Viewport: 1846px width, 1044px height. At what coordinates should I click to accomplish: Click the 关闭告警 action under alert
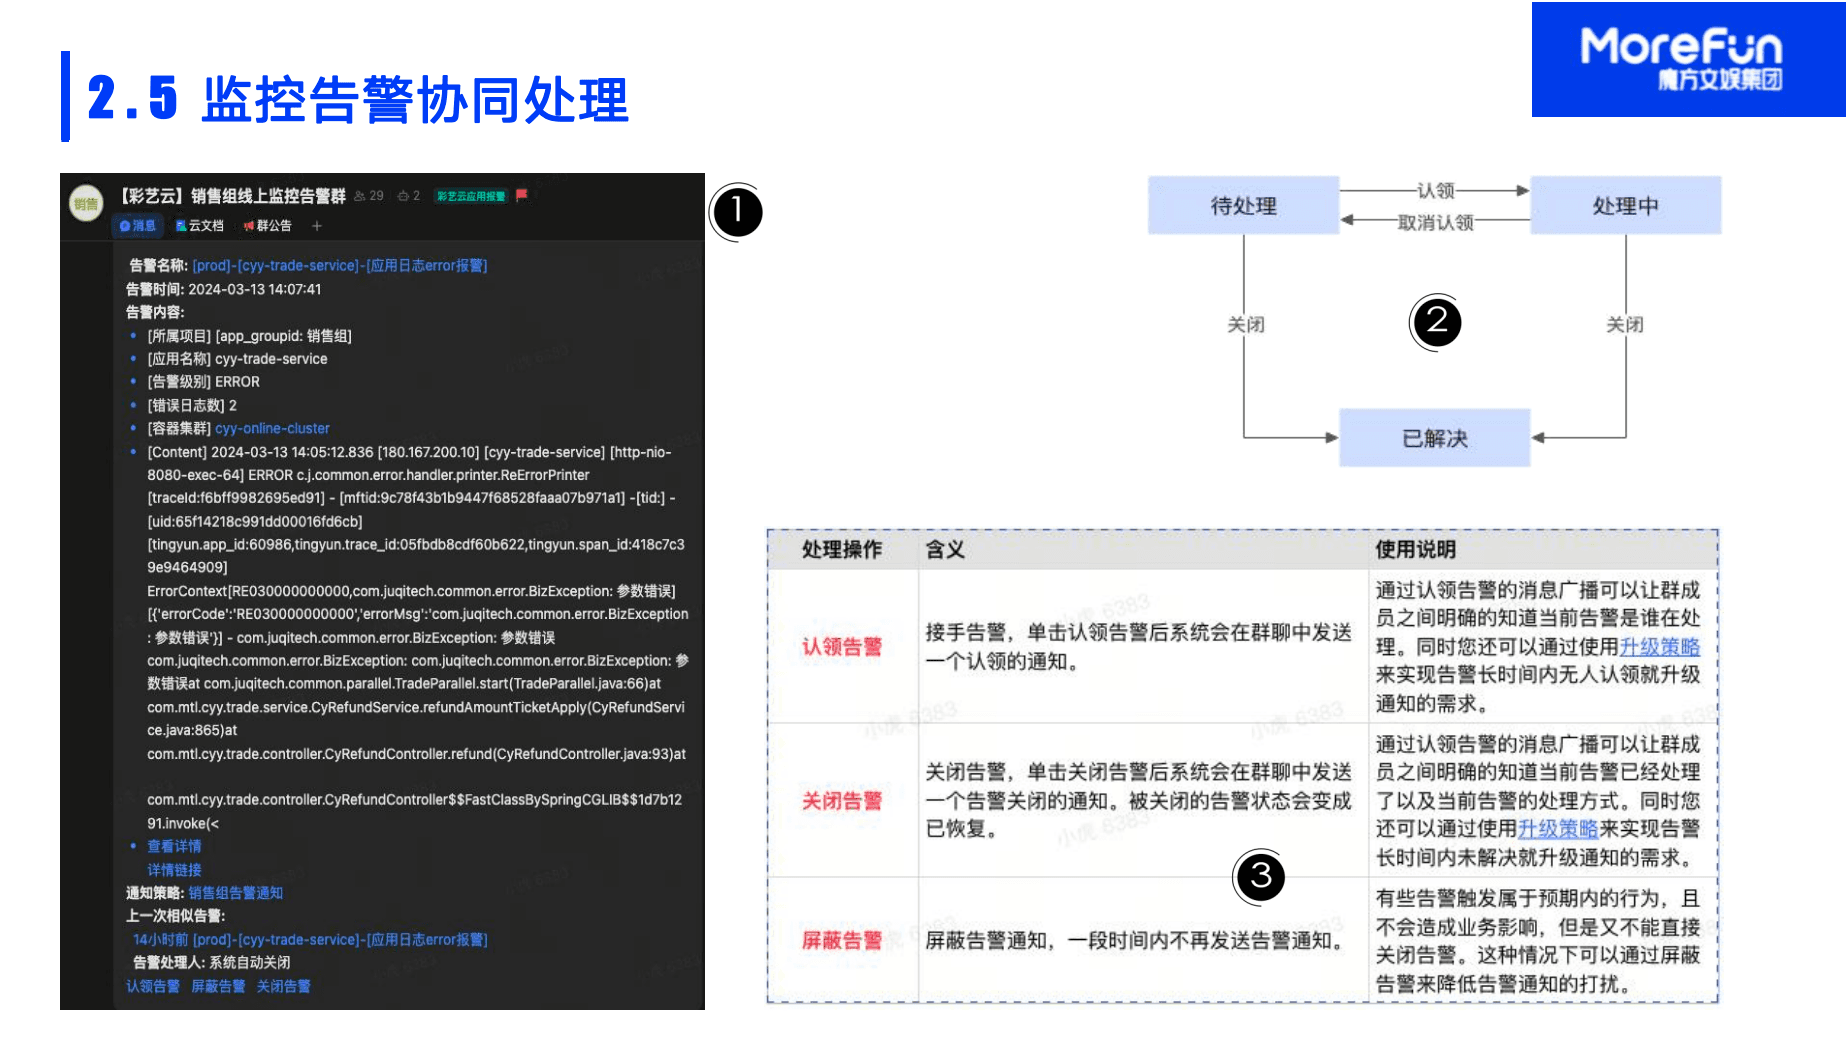(283, 986)
